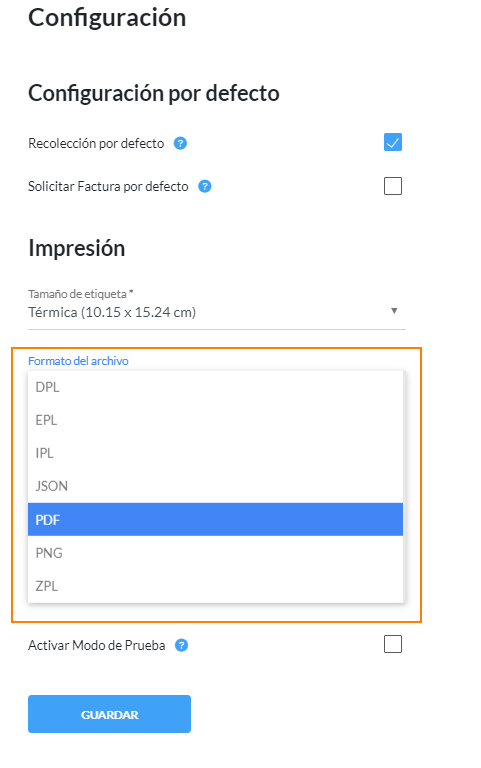Image resolution: width=481 pixels, height=768 pixels.
Task: Select EPL file format option
Action: coord(216,420)
